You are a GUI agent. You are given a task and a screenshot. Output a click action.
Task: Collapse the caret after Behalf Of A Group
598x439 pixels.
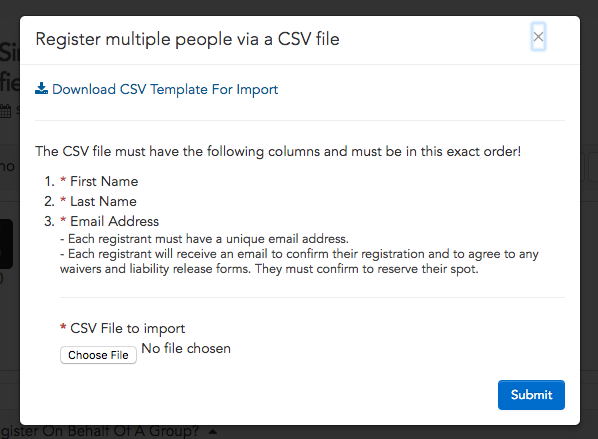coord(213,432)
